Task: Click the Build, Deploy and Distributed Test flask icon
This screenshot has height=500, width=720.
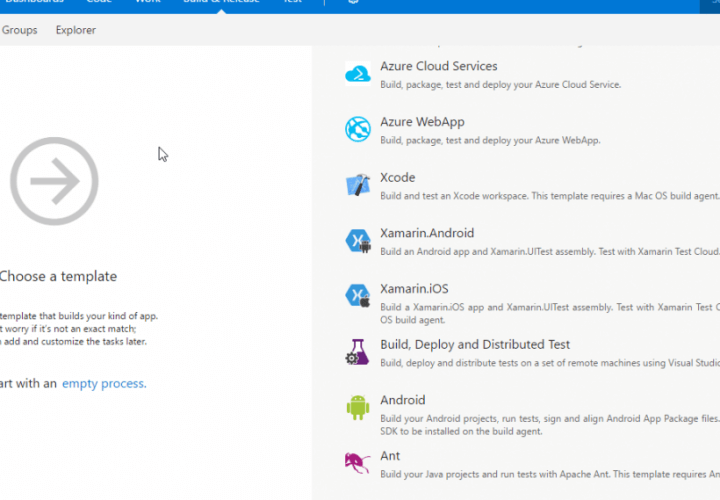Action: [357, 352]
